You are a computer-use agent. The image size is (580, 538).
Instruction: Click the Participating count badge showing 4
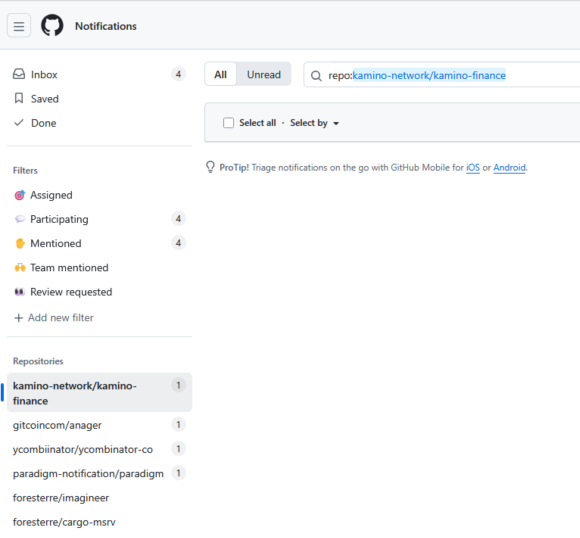(x=178, y=219)
